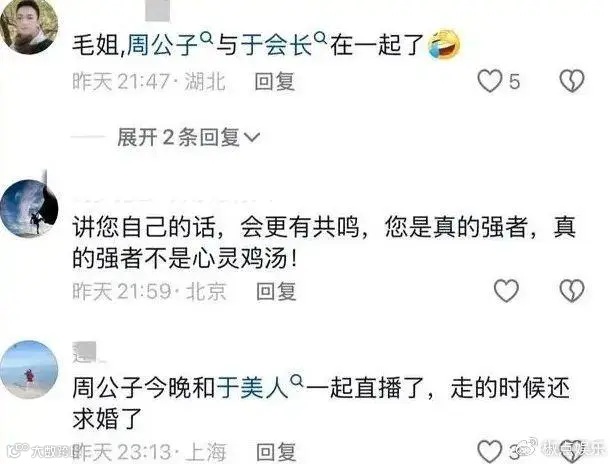This screenshot has height=464, width=613.
Task: Open second commenter's rock climber avatar
Action: 29,208
